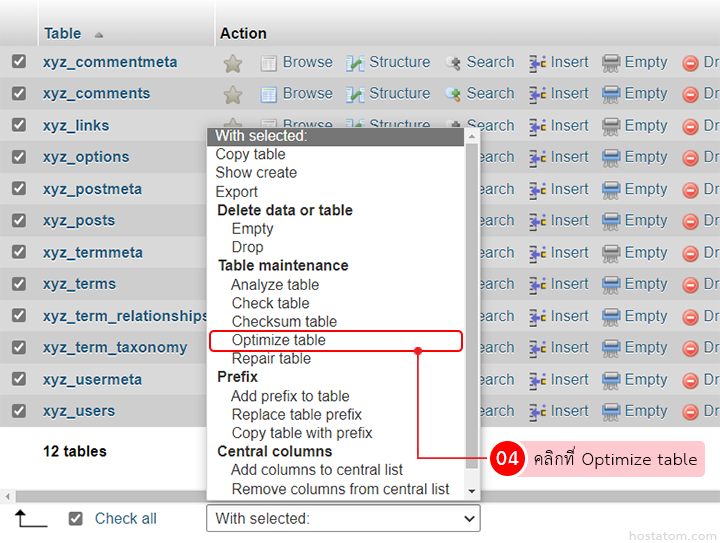The image size is (720, 543).
Task: Click the favorite star icon for xyz_comments
Action: coord(233,95)
